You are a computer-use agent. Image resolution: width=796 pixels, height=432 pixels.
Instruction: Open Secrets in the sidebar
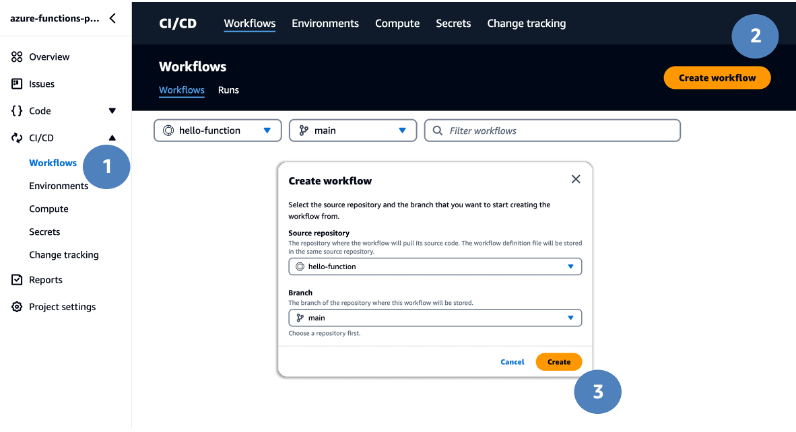click(45, 231)
